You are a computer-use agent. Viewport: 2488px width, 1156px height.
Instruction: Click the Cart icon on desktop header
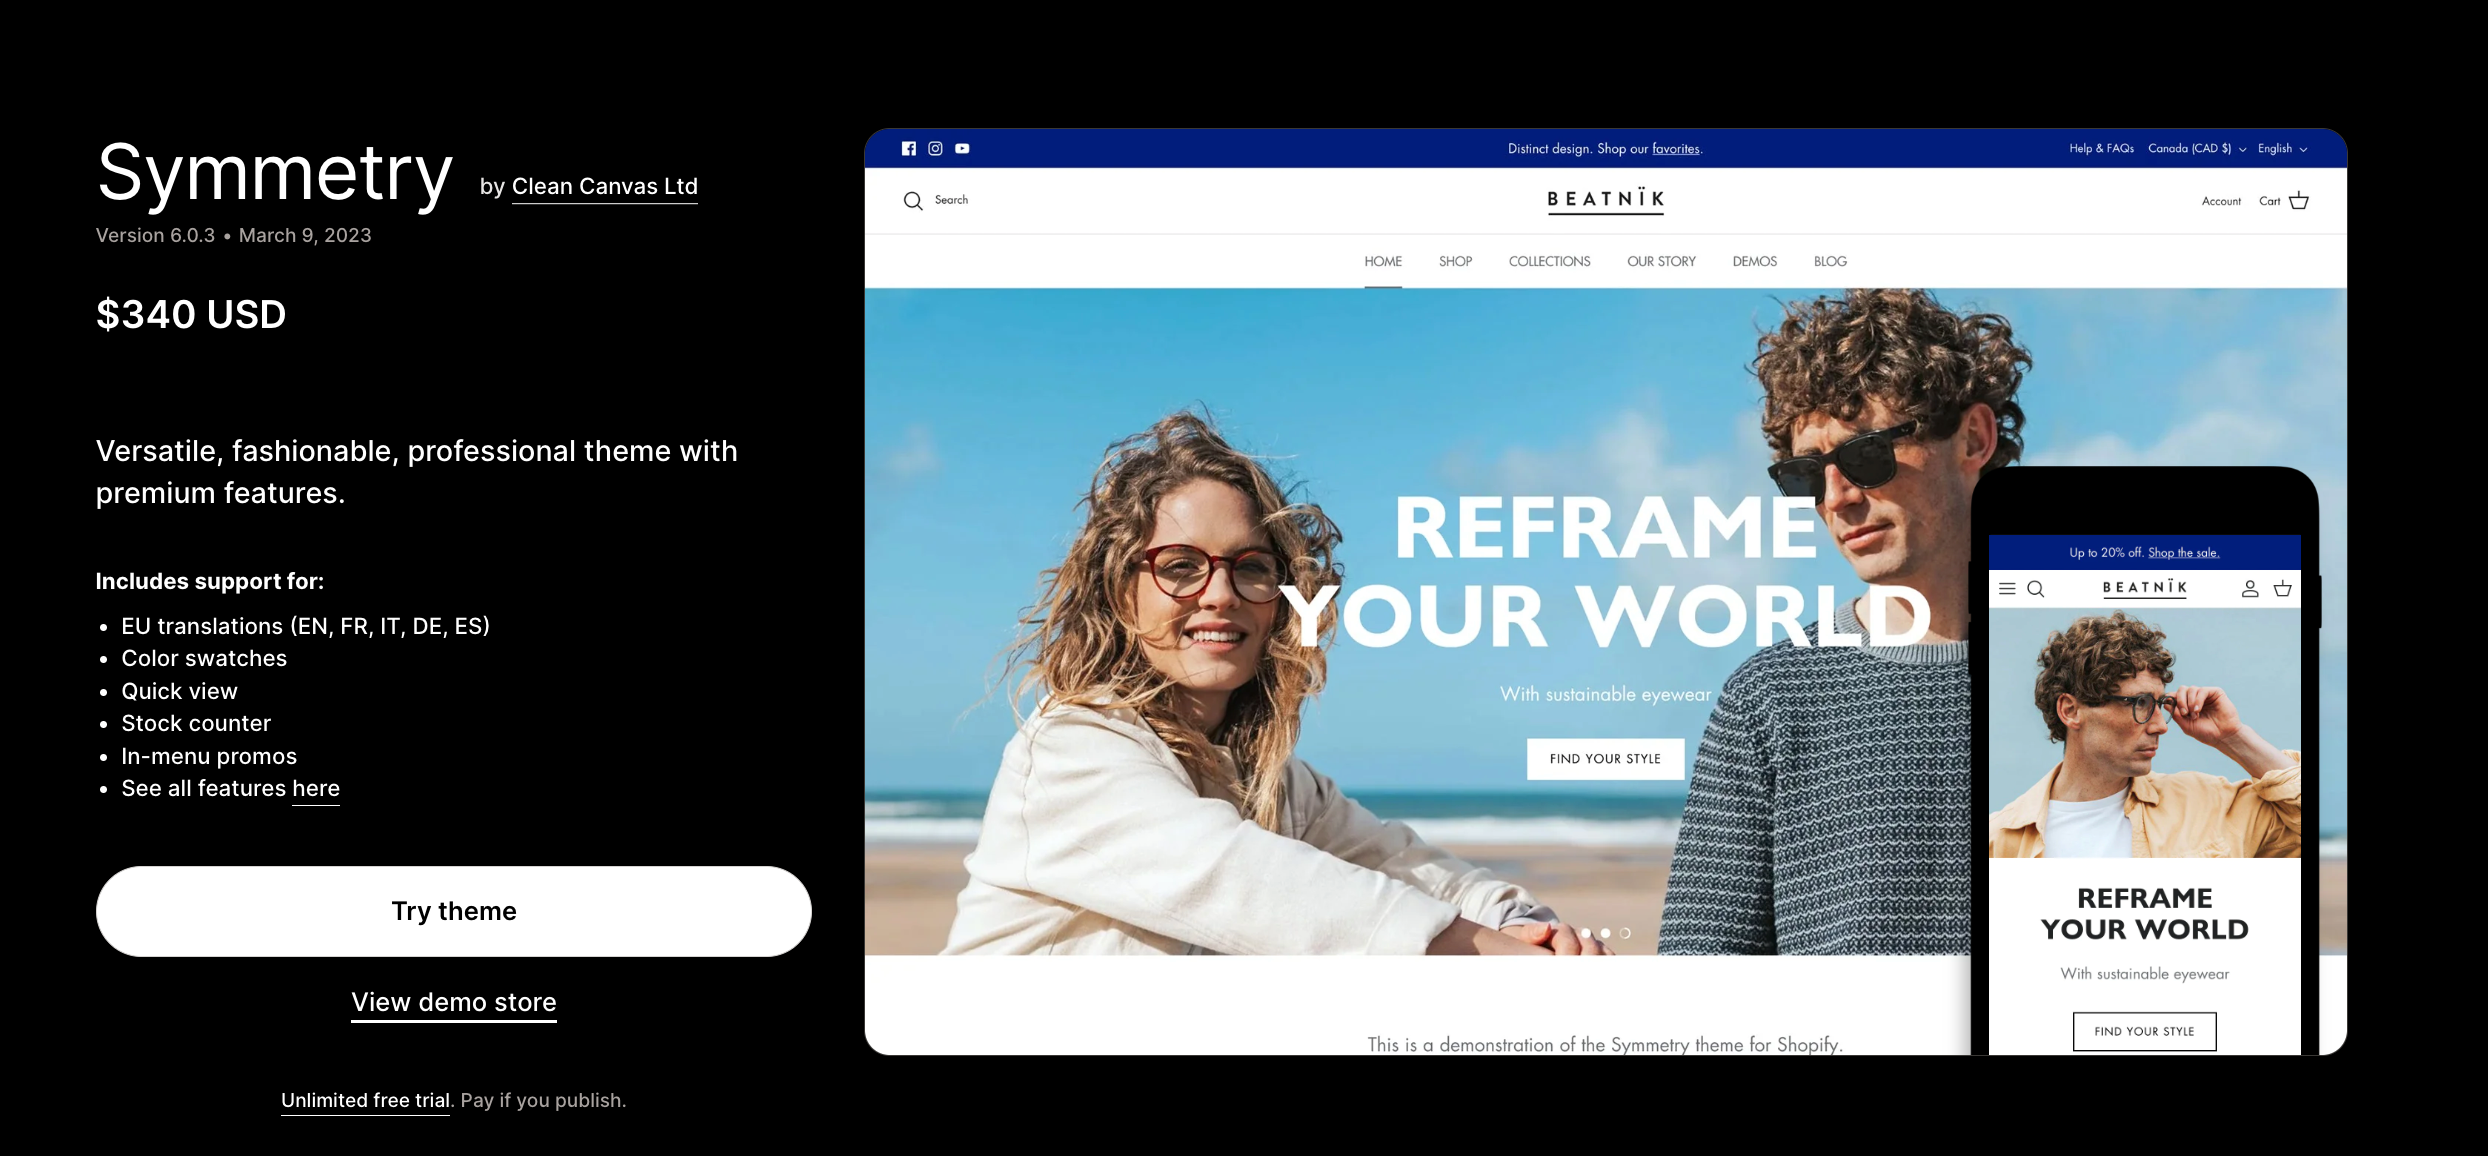pos(2299,200)
